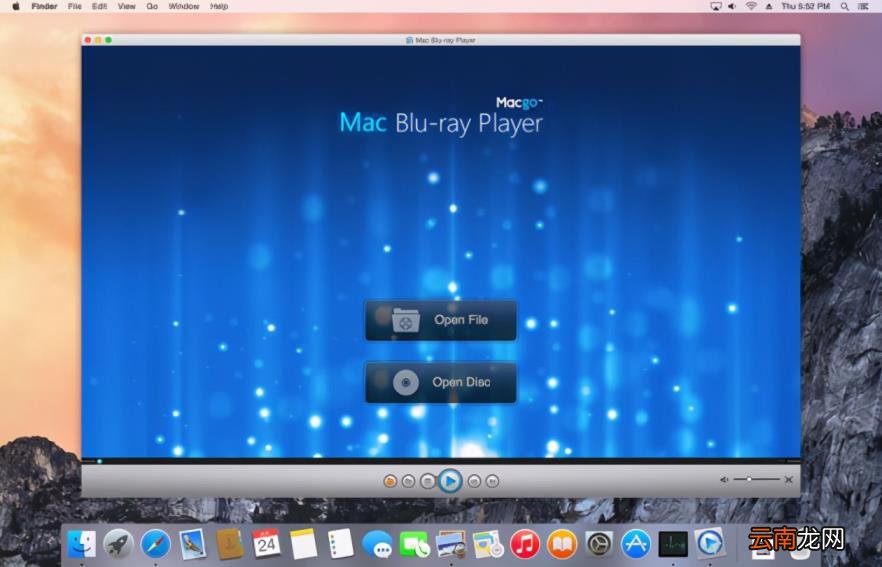Open the Edit menu
Image resolution: width=882 pixels, height=567 pixels.
pyautogui.click(x=100, y=6)
